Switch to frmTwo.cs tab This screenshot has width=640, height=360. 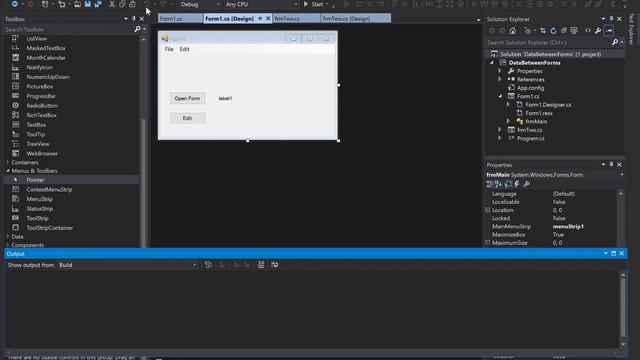(296, 19)
